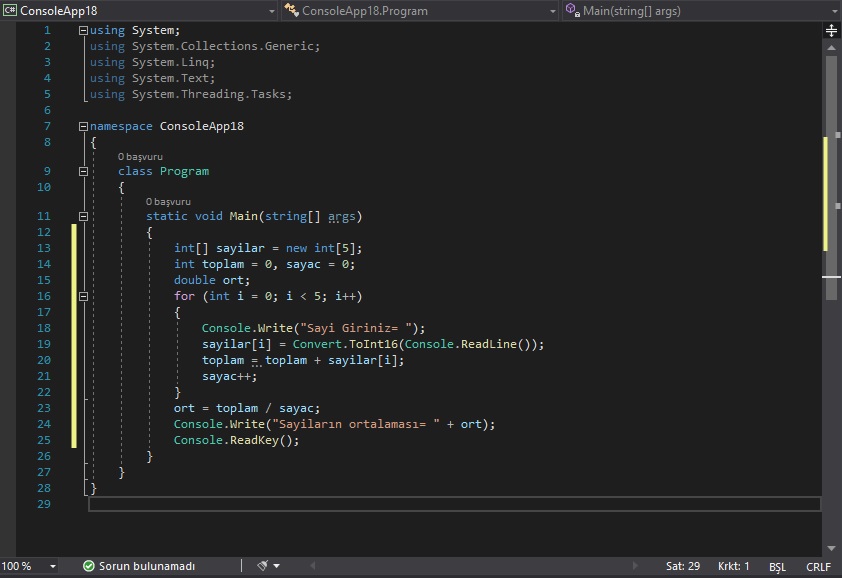Click the method icon beside Main(string[] args)
842x578 pixels.
(x=573, y=10)
